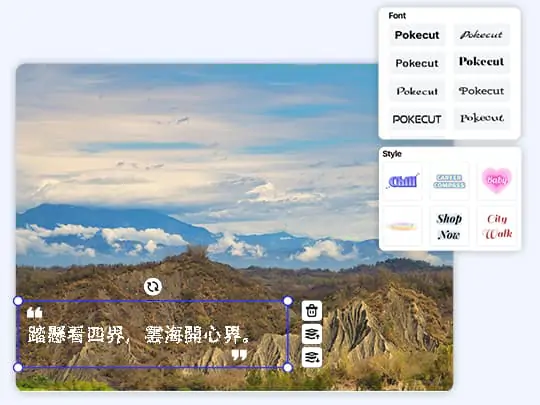This screenshot has width=540, height=405.
Task: Apply the Career Compass text style
Action: [x=449, y=181]
